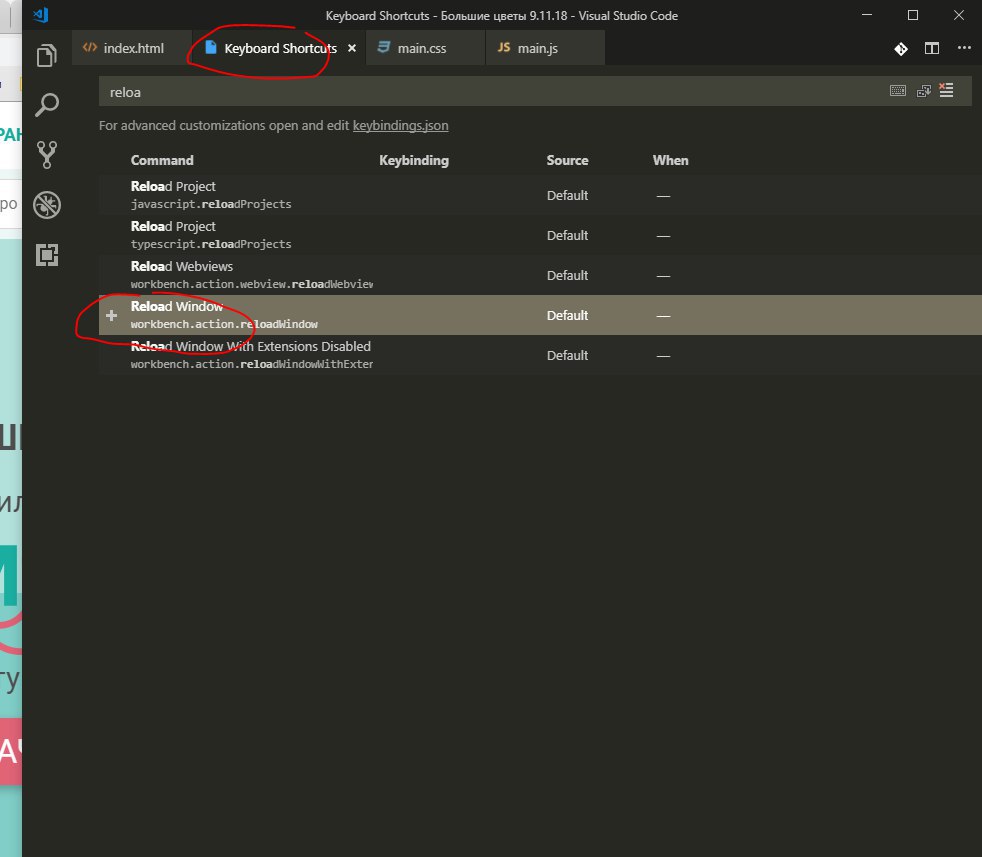
Task: Switch to main.css tab
Action: click(426, 48)
